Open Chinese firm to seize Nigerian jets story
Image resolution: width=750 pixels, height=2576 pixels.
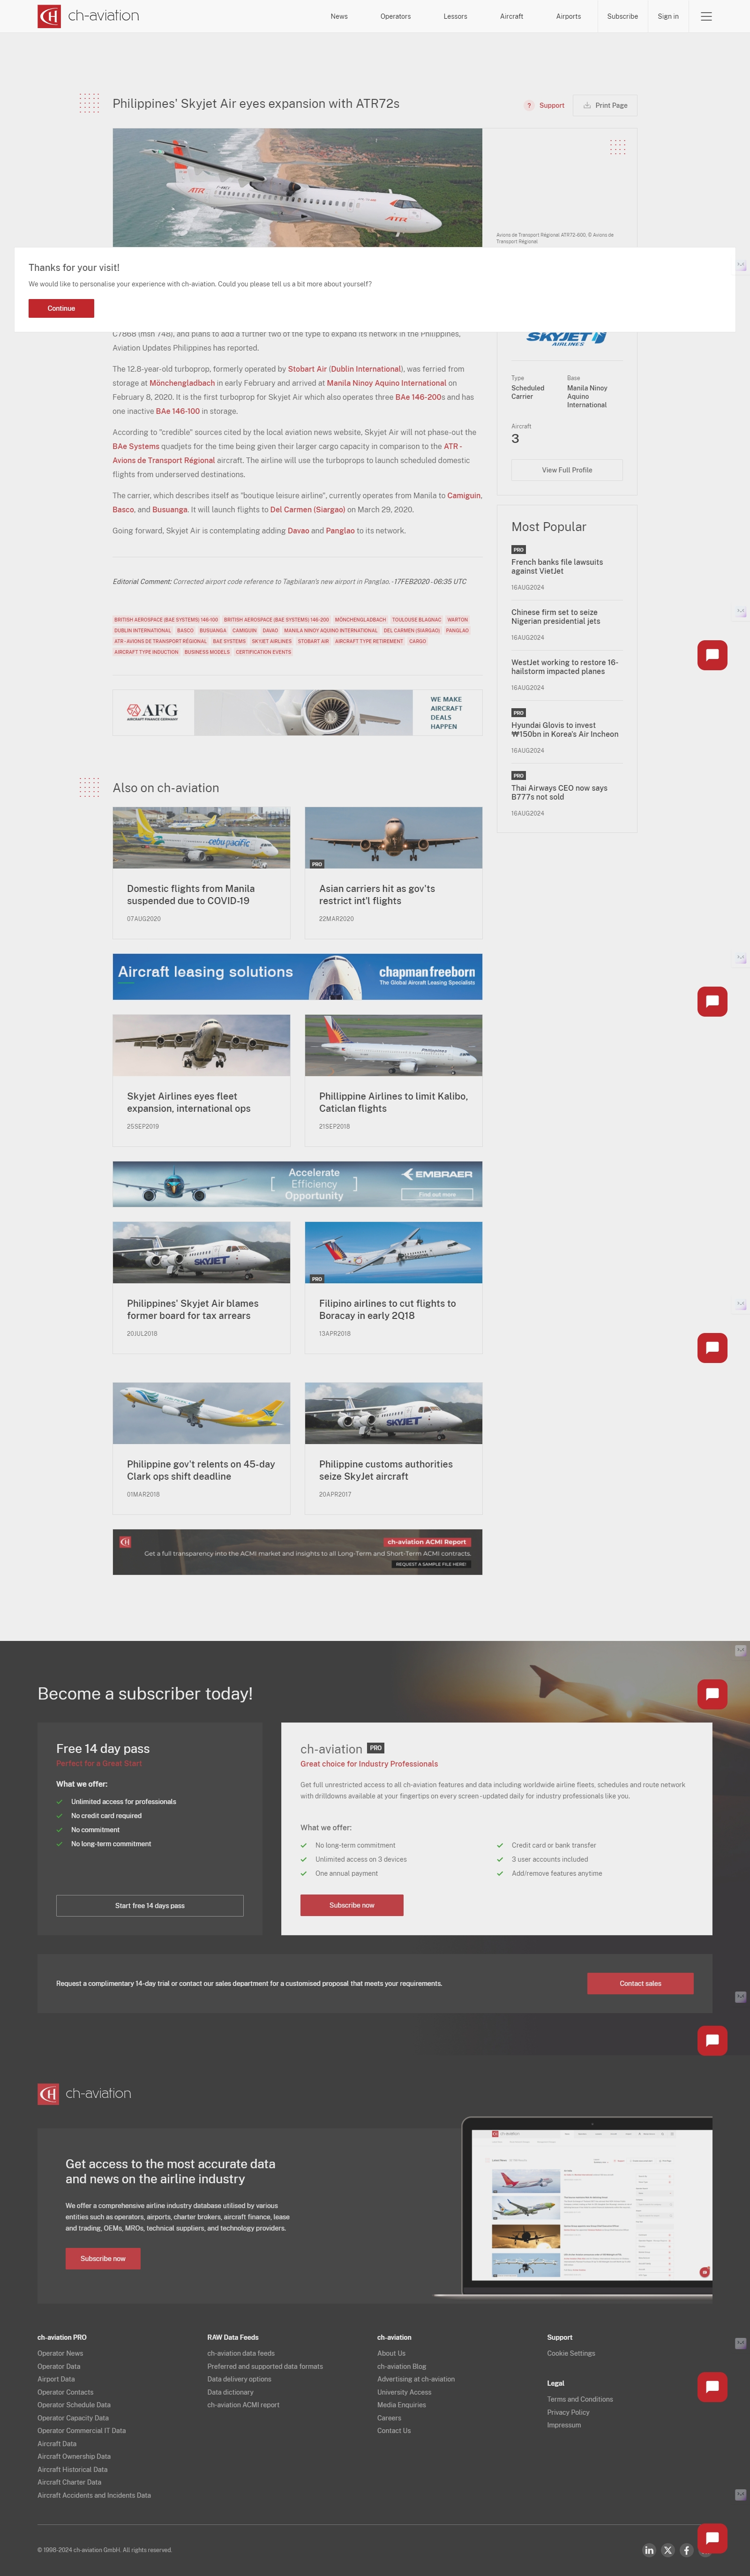tap(556, 617)
